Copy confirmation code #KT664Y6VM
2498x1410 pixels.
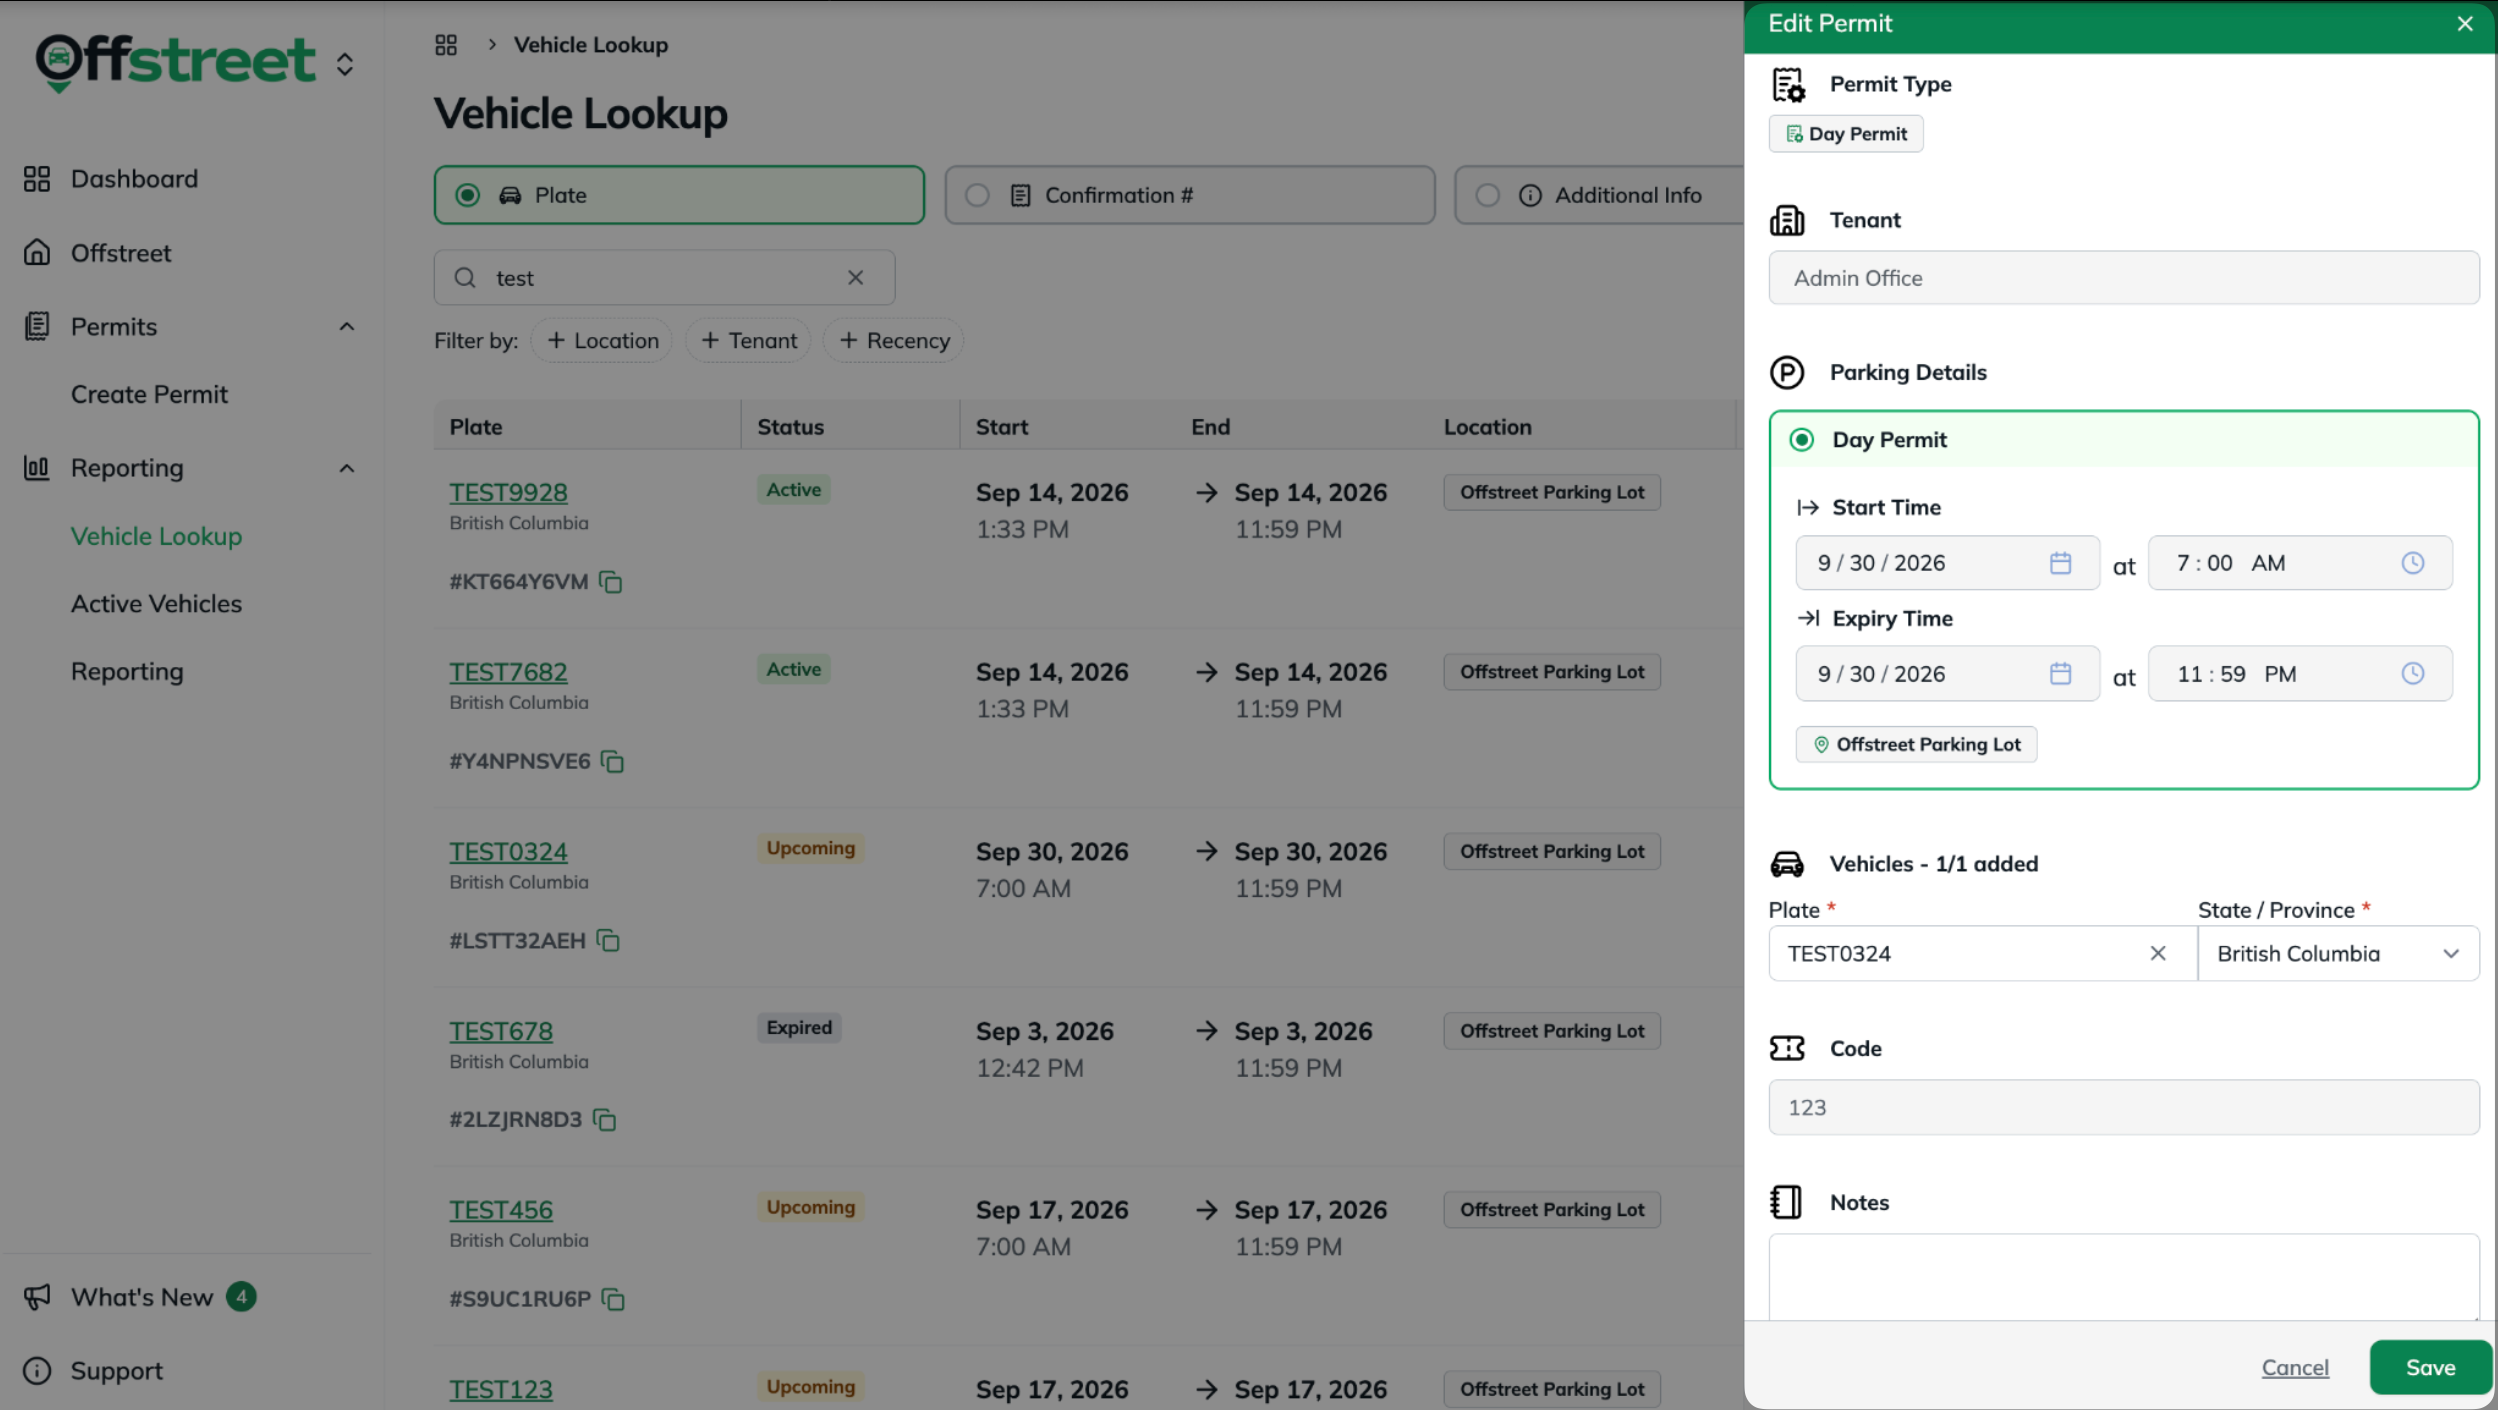point(610,582)
